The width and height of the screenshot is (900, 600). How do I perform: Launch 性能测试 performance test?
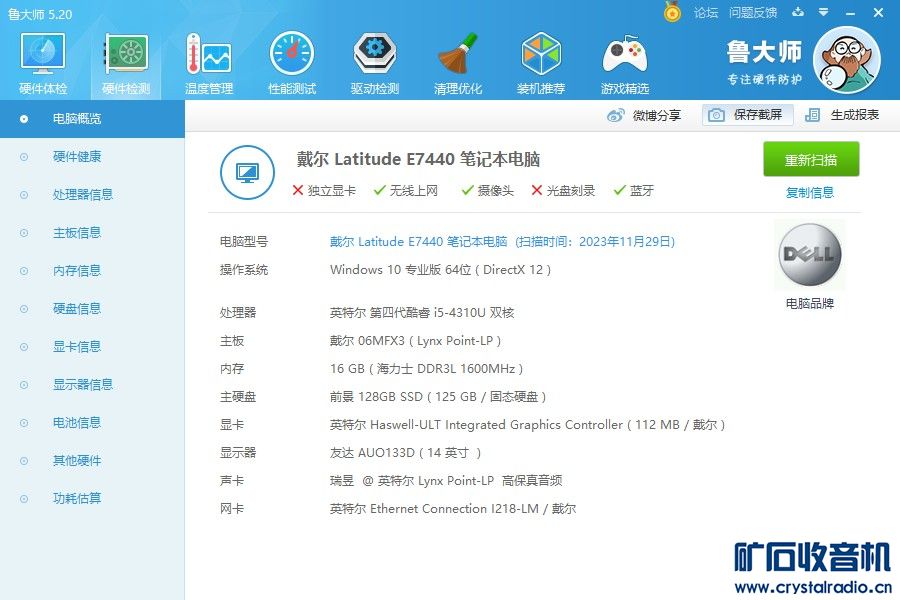point(292,64)
